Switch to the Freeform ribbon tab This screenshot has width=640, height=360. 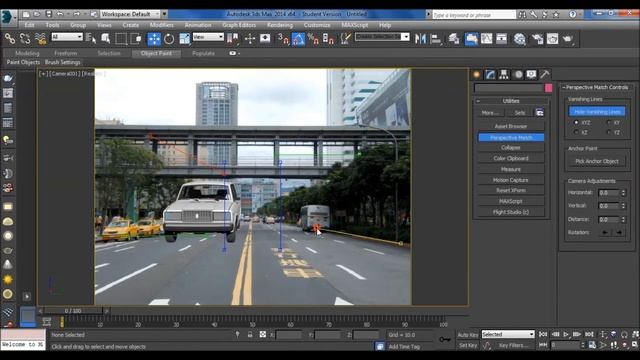pyautogui.click(x=66, y=53)
